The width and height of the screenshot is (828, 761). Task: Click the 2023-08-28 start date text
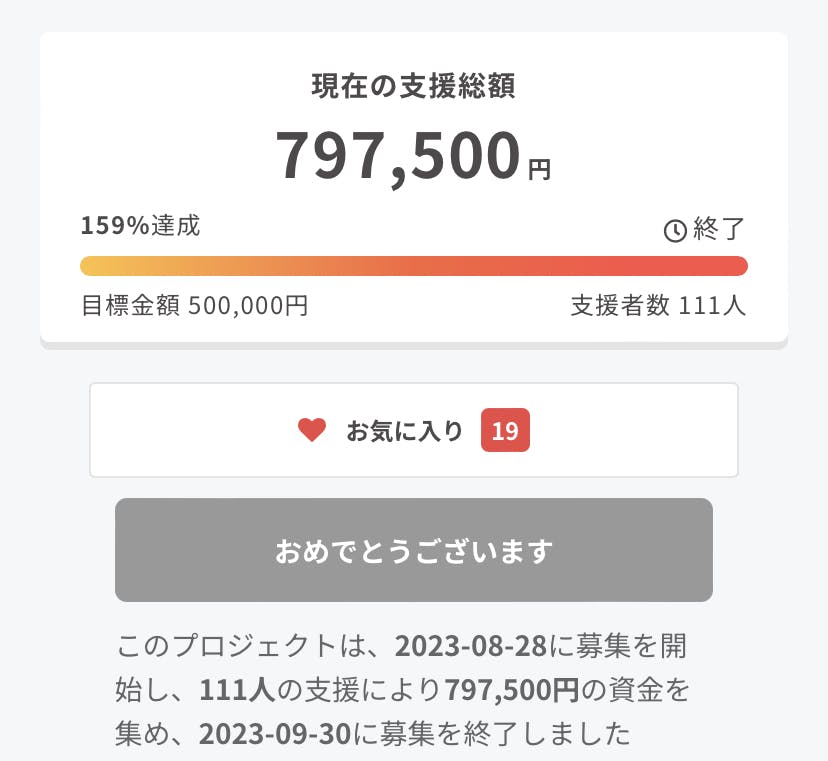[472, 645]
